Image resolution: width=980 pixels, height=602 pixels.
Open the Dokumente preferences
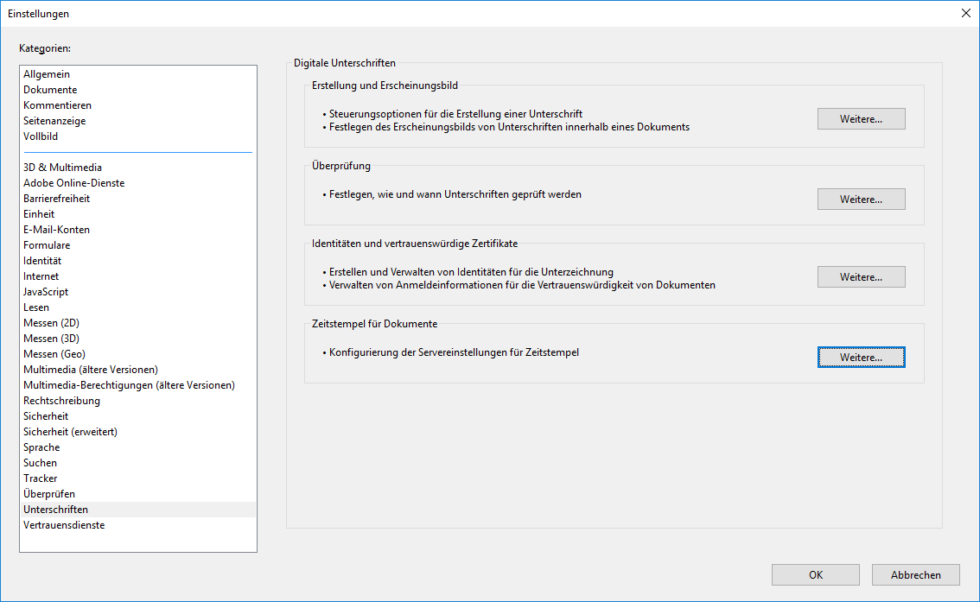(48, 89)
